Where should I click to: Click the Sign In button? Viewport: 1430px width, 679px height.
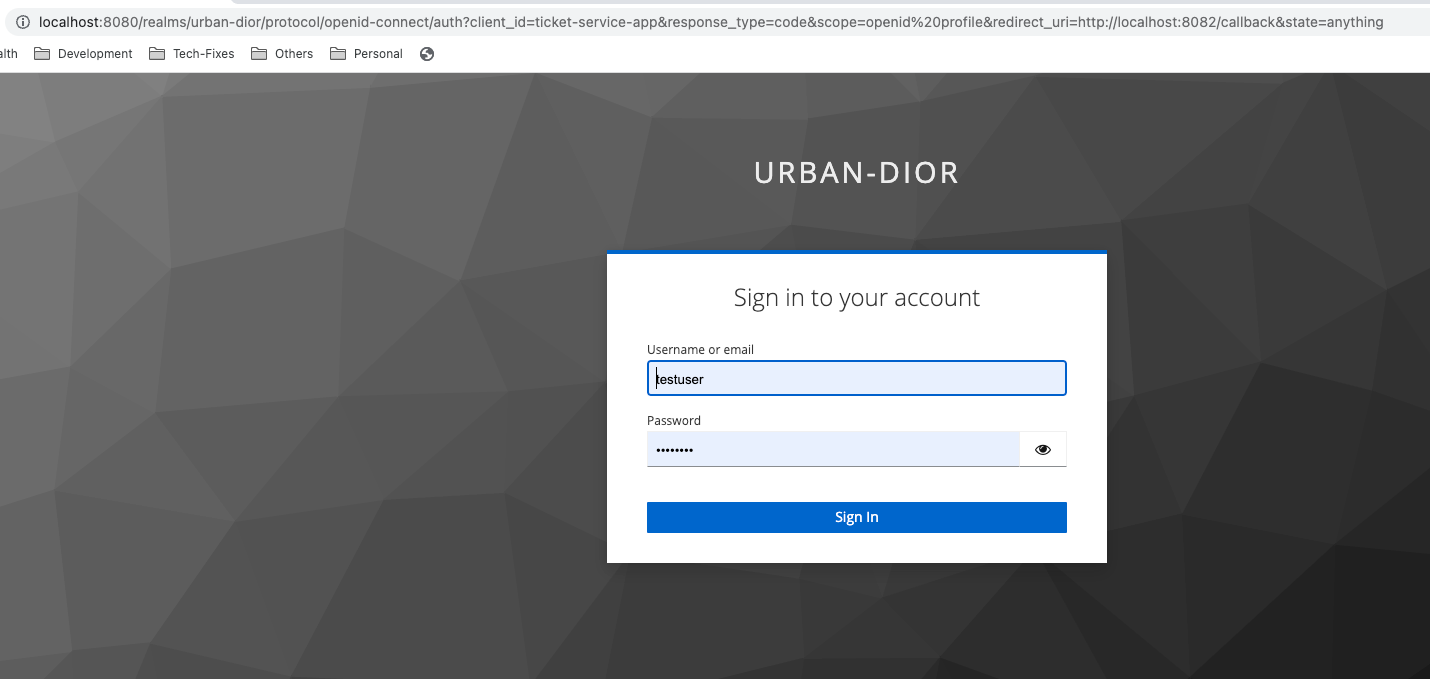pyautogui.click(x=857, y=517)
